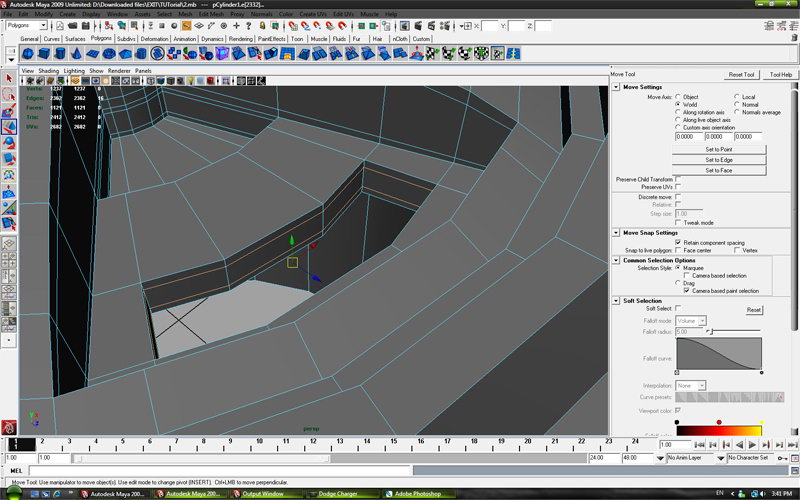
Task: Turn on the Soft Select checkbox
Action: tap(678, 309)
